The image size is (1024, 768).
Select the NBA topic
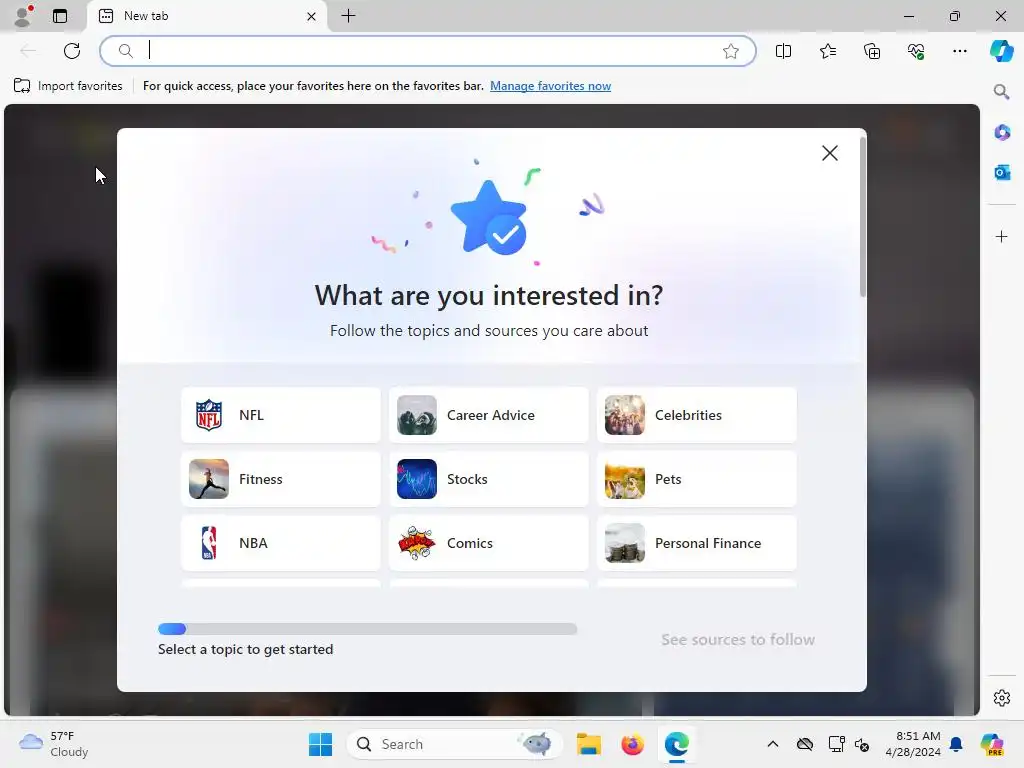(x=281, y=543)
